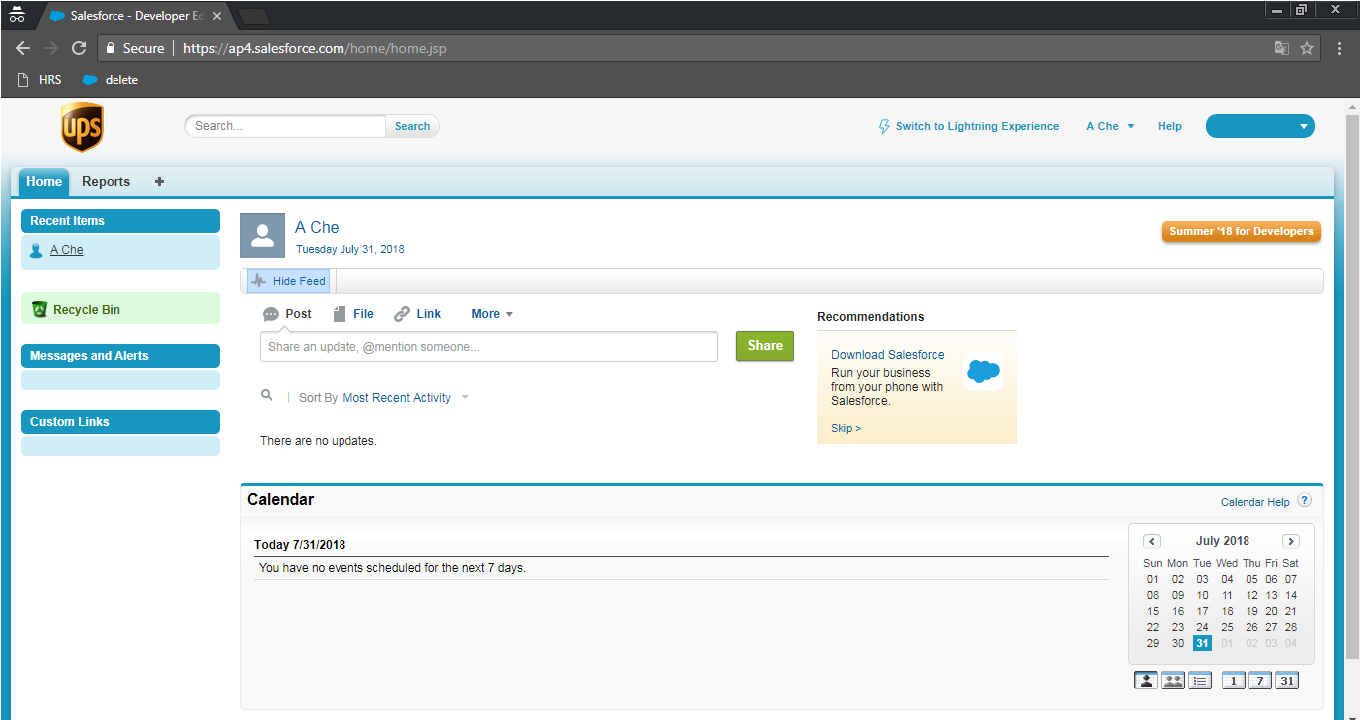This screenshot has height=720, width=1360.
Task: Open the A Che user menu dropdown
Action: tap(1110, 127)
